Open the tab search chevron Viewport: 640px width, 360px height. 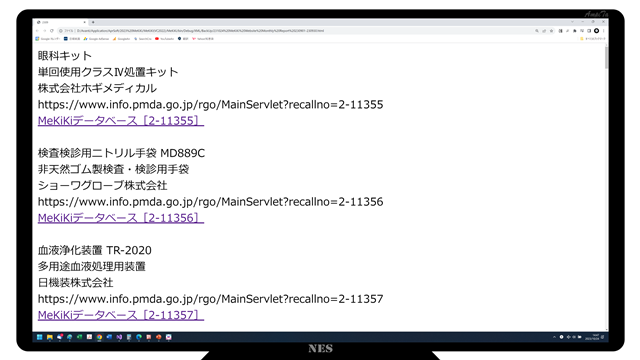572,22
